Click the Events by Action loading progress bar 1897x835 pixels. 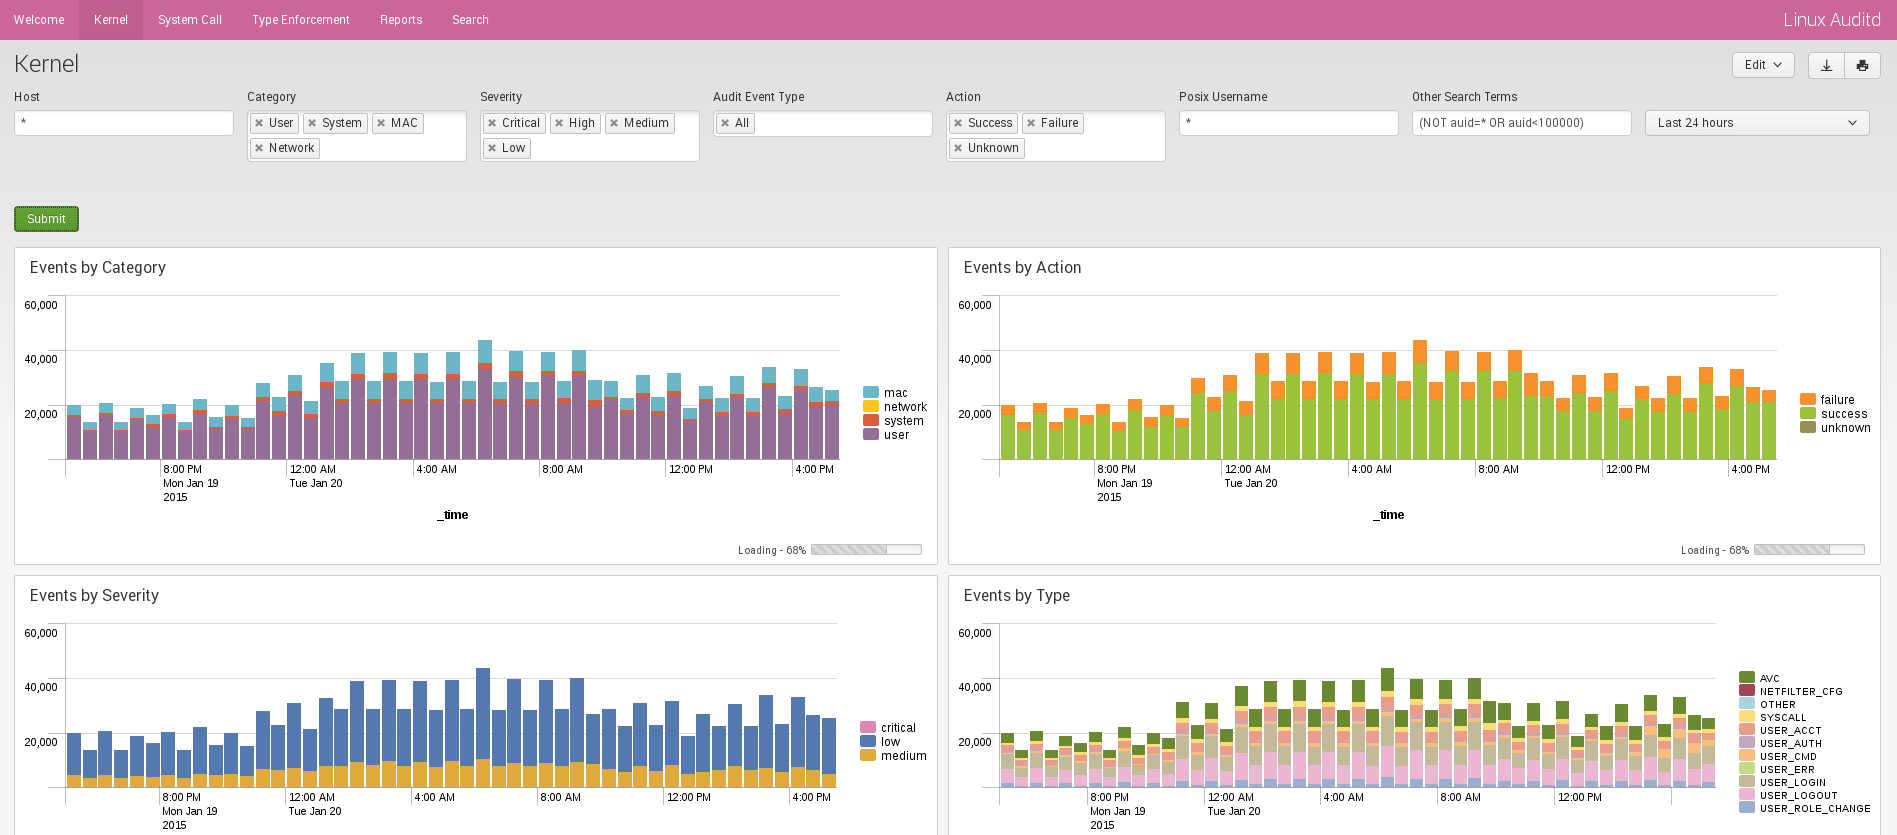tap(1809, 550)
